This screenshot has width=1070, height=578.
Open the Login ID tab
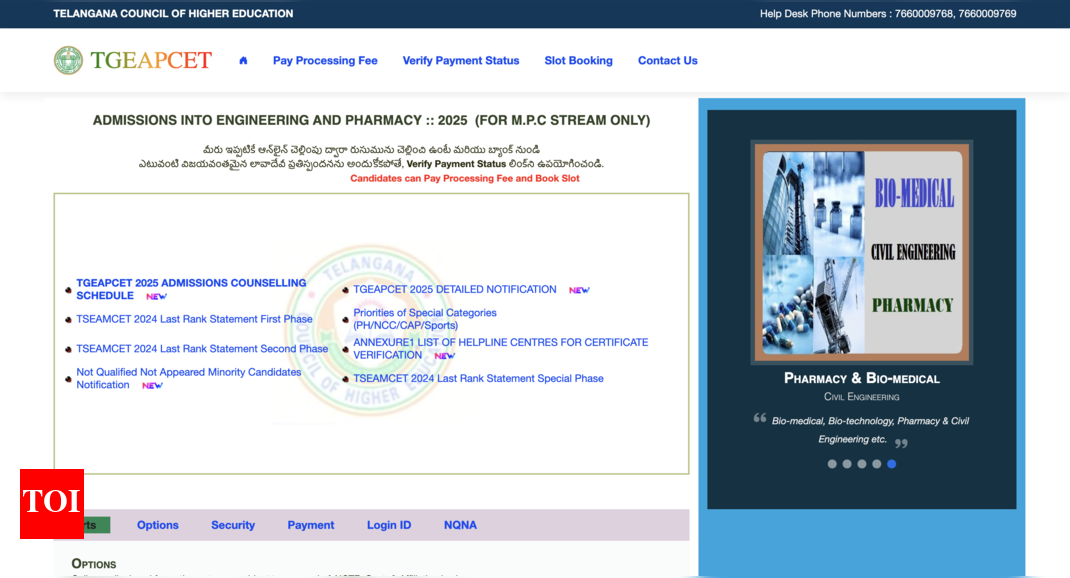tap(389, 525)
